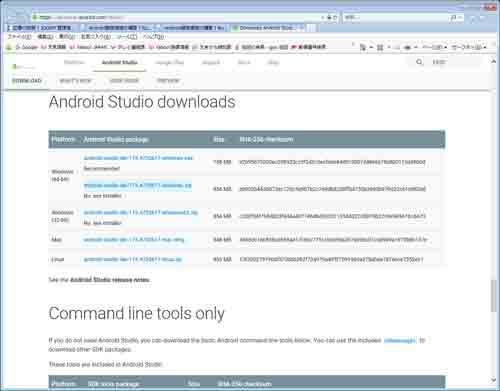Download the Windows 64-bit zip package
The height and width of the screenshot is (391, 500).
click(x=138, y=185)
